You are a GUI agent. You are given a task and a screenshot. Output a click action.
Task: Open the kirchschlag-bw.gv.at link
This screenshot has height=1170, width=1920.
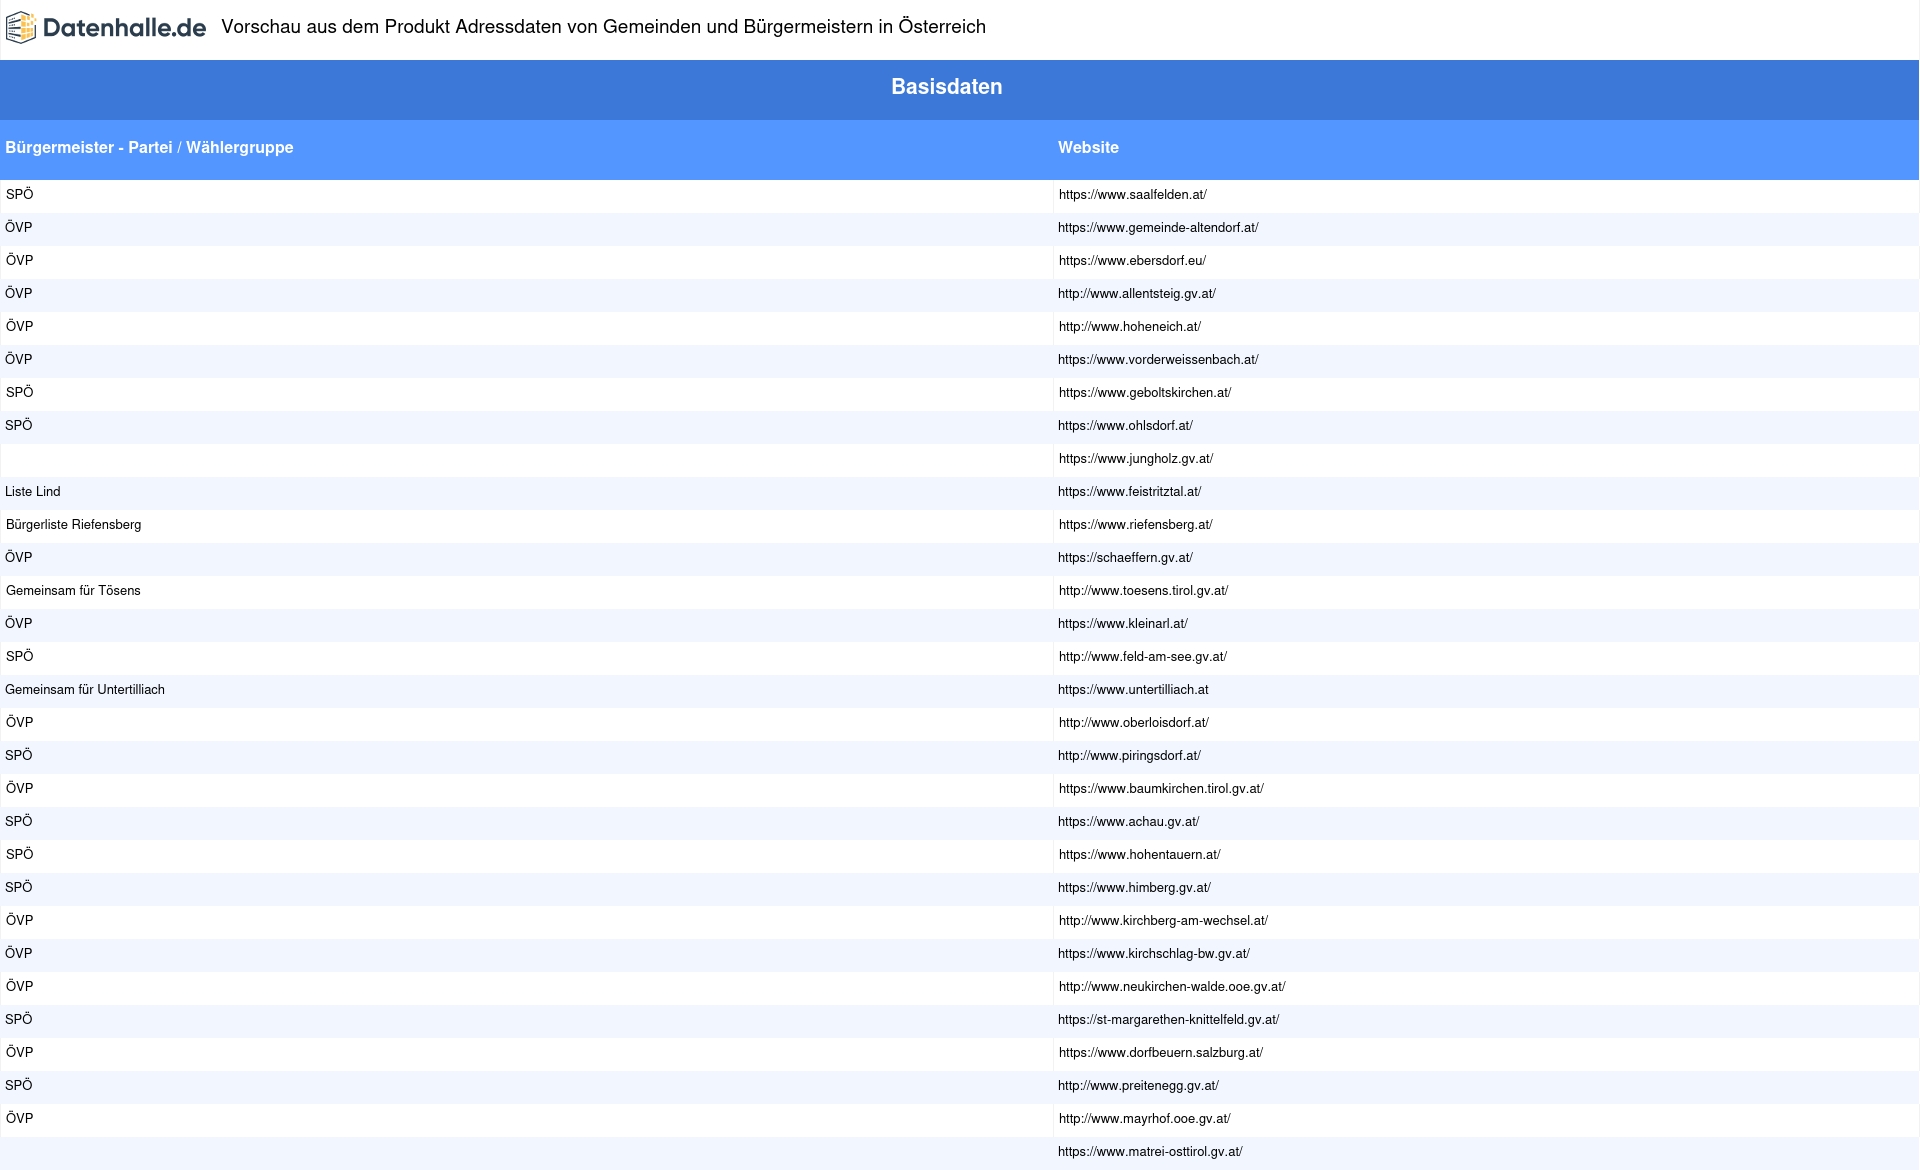click(1154, 954)
